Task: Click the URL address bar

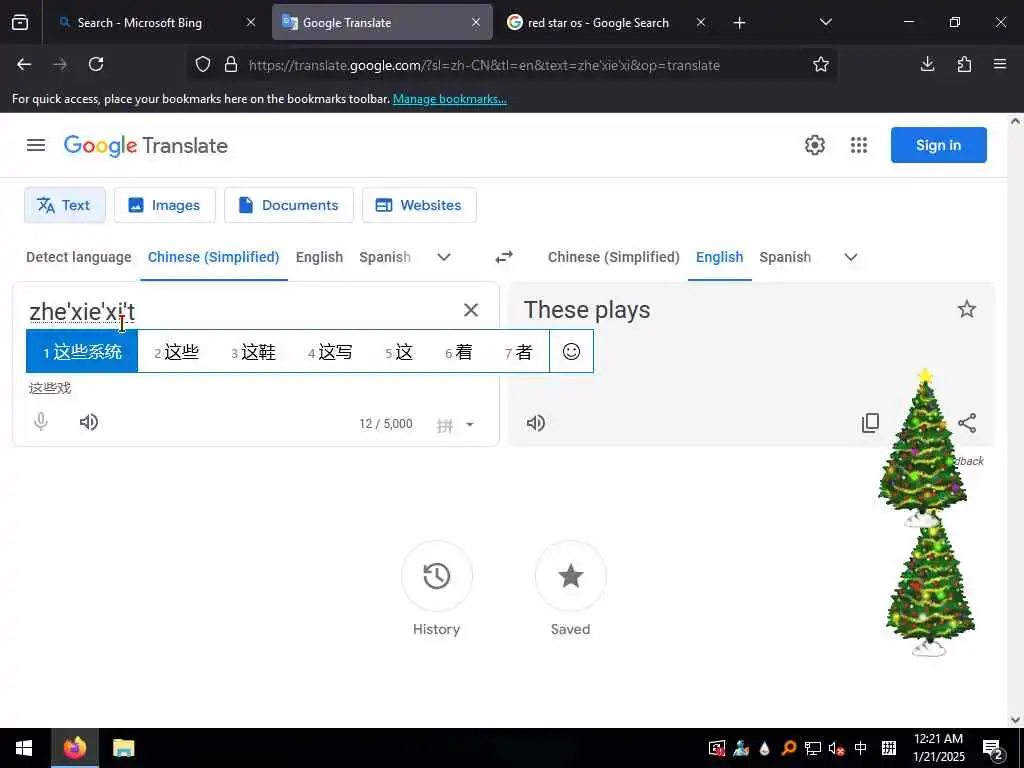Action: pos(484,65)
